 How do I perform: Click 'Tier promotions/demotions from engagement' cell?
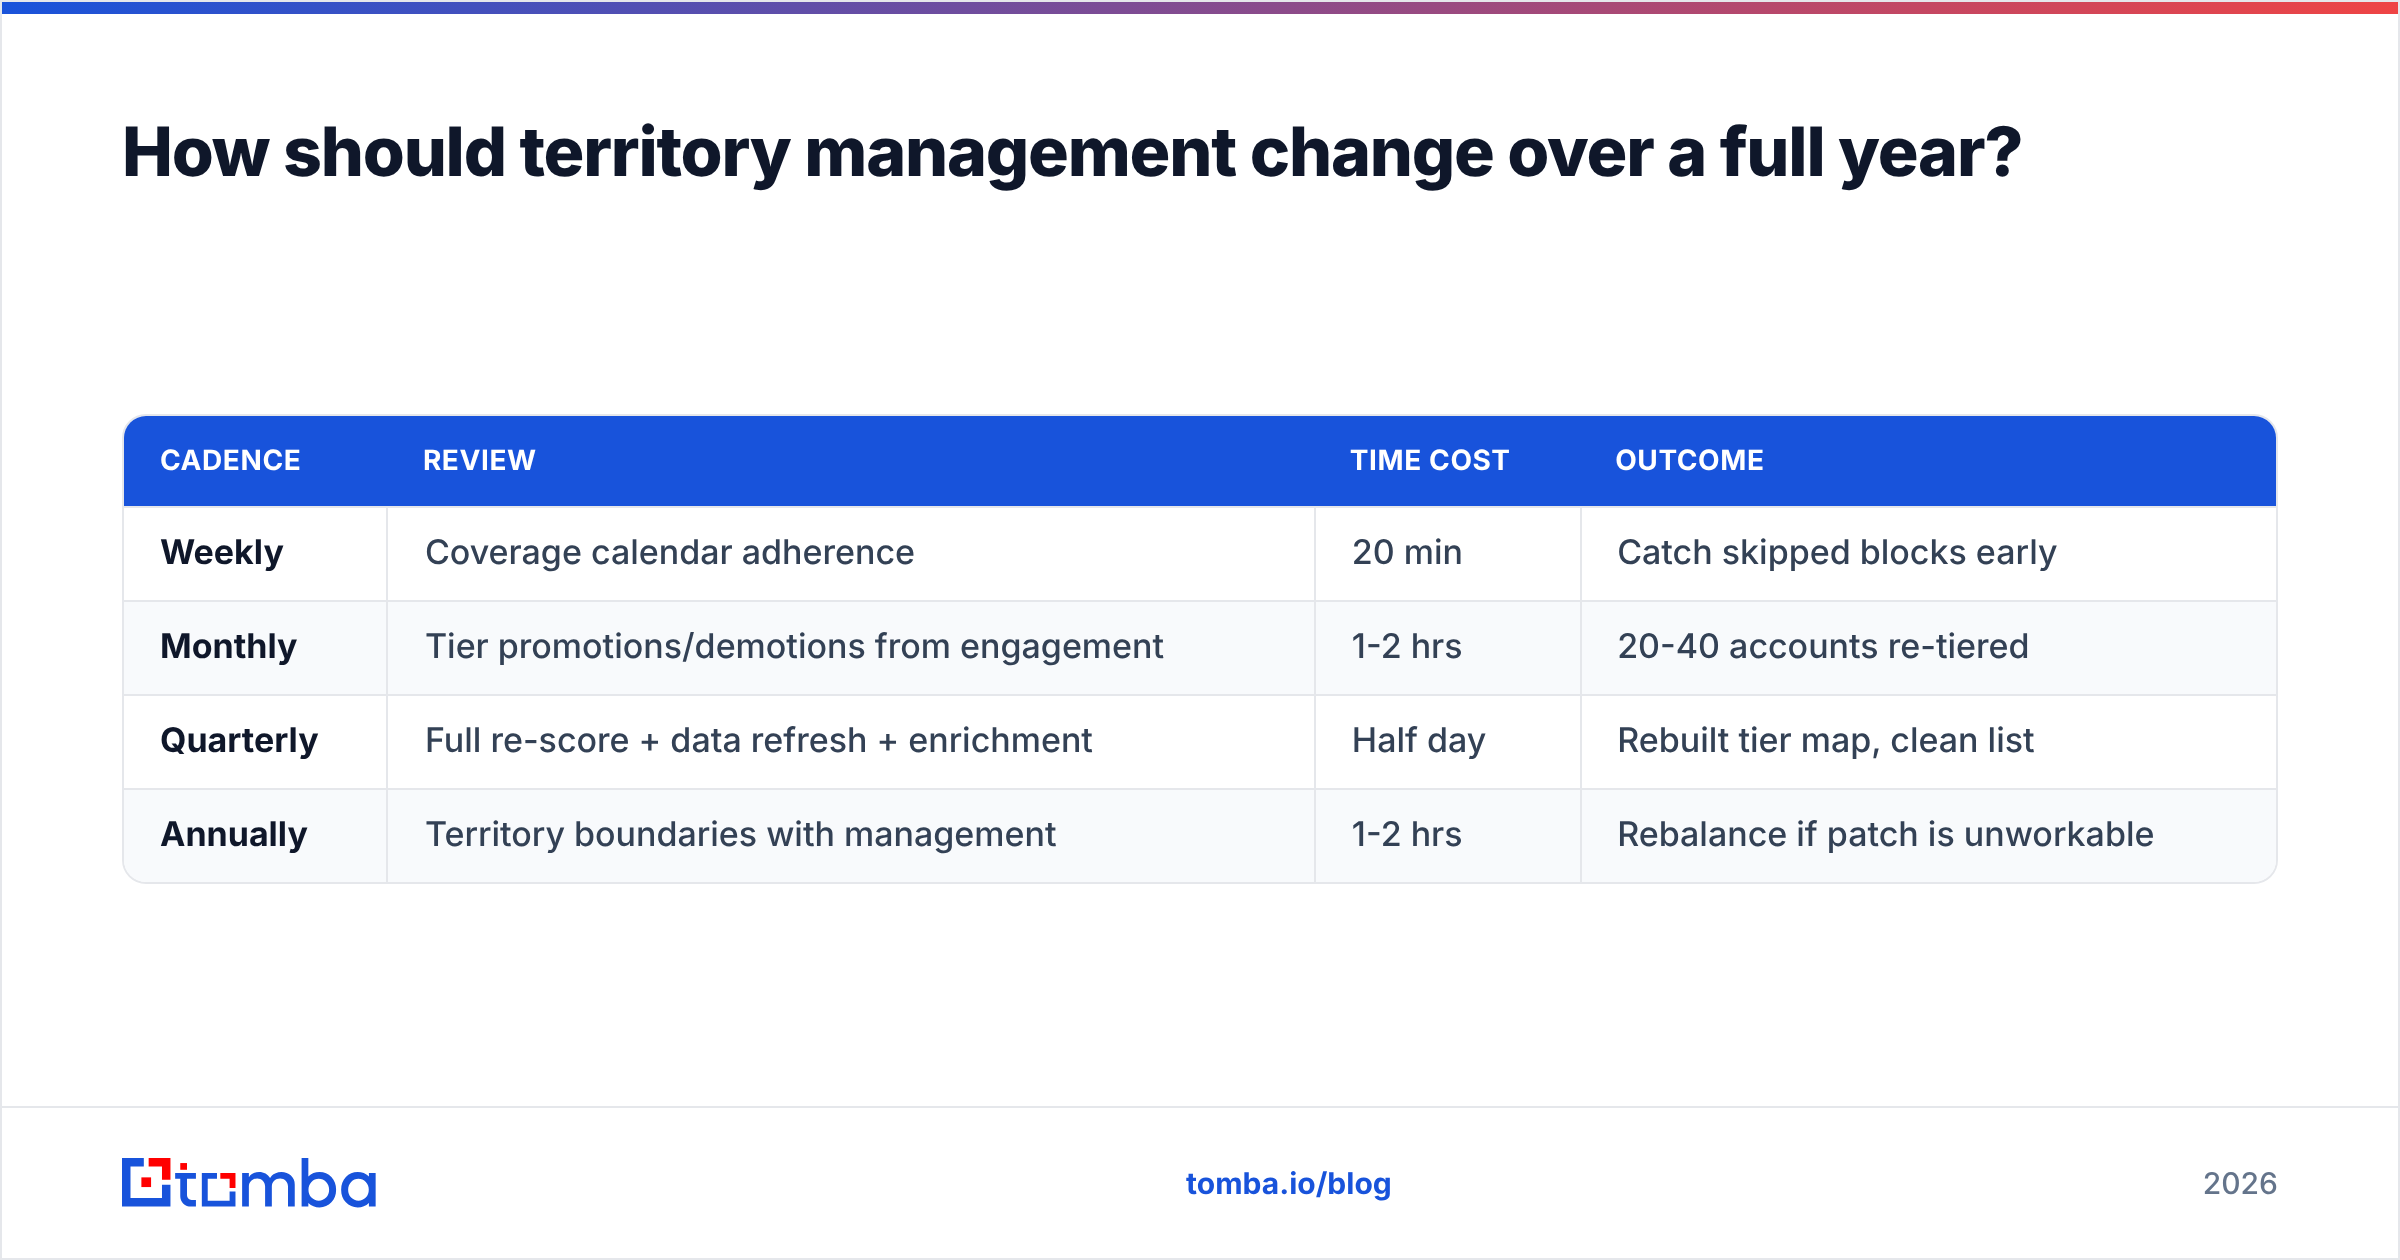click(x=851, y=647)
